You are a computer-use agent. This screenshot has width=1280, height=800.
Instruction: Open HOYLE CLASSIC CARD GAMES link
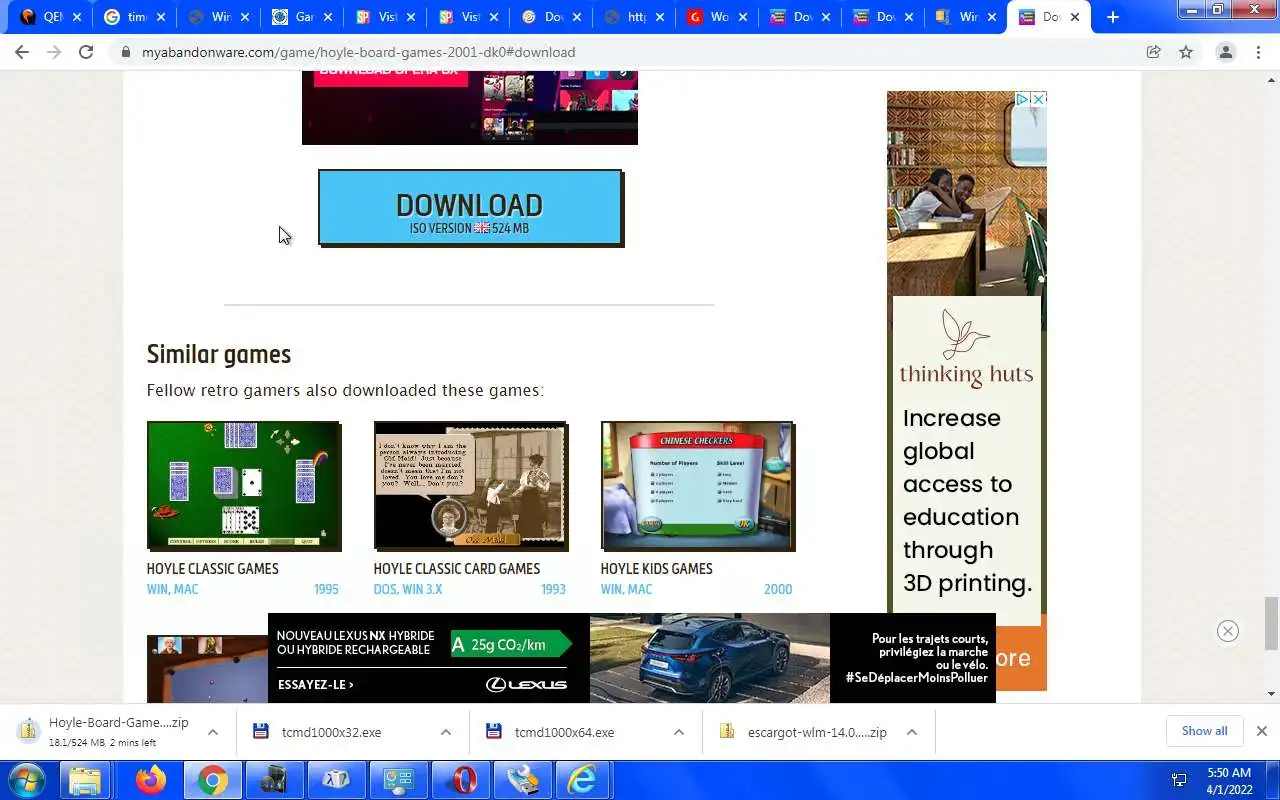(457, 569)
